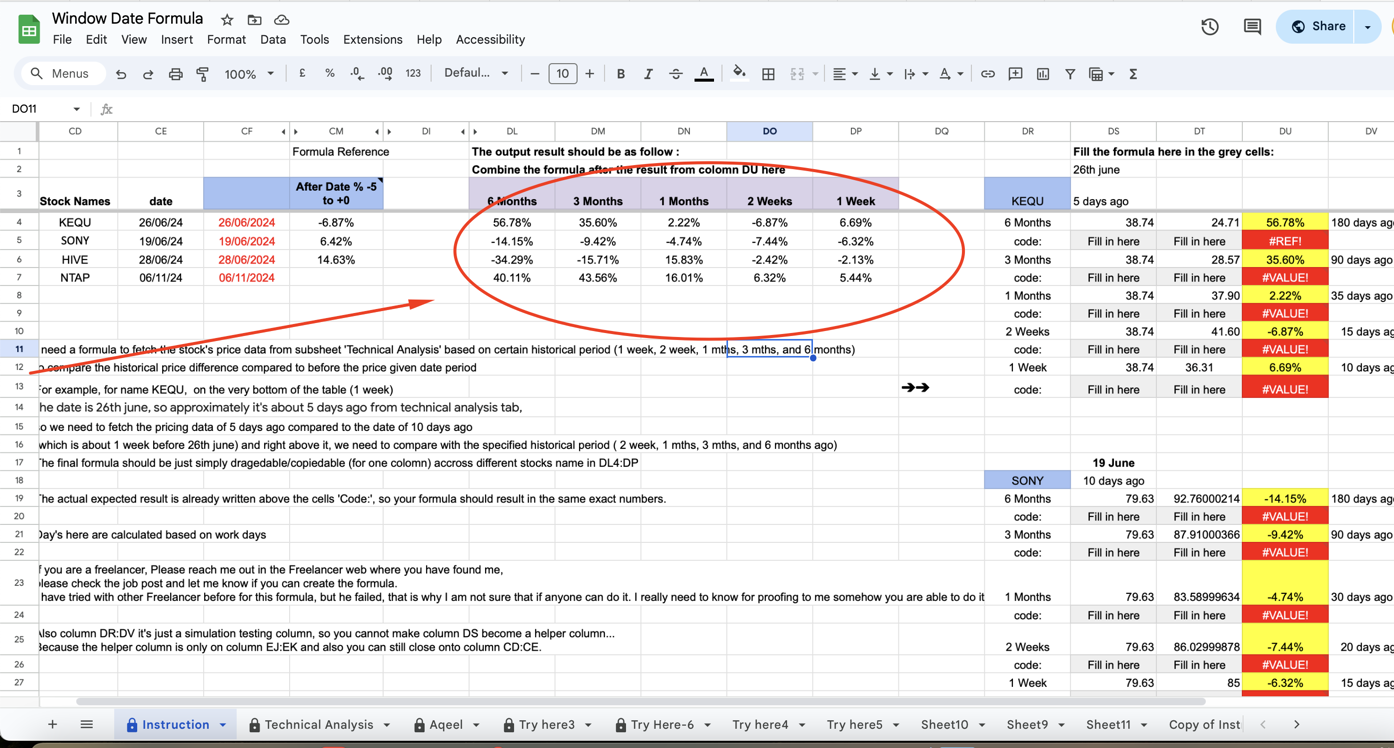Move the document using the folder icon
This screenshot has width=1394, height=748.
[254, 20]
